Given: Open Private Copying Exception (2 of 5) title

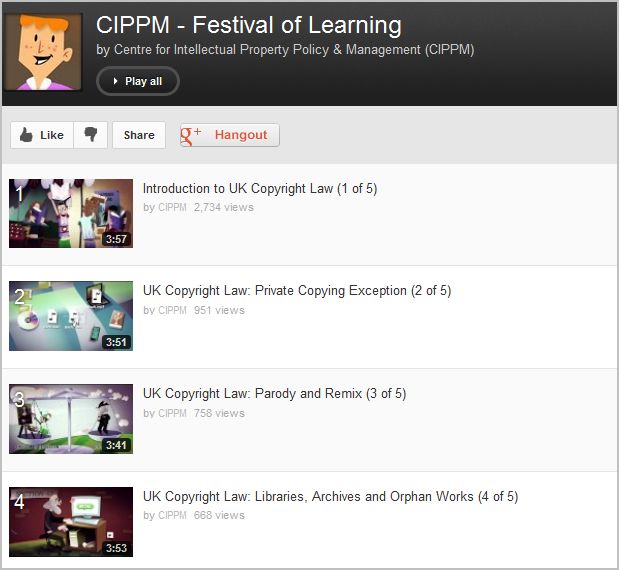Looking at the screenshot, I should point(297,291).
